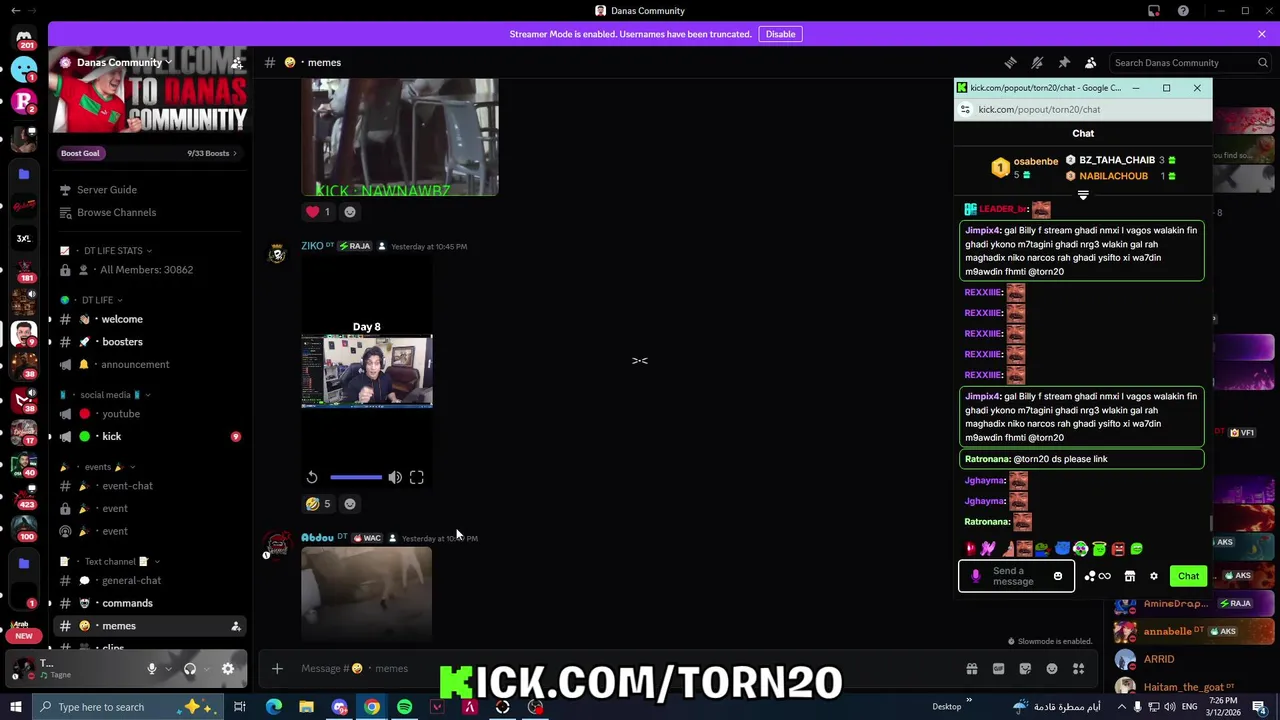Dismiss the Streamer Mode purple banner
The width and height of the screenshot is (1280, 720).
(1262, 34)
